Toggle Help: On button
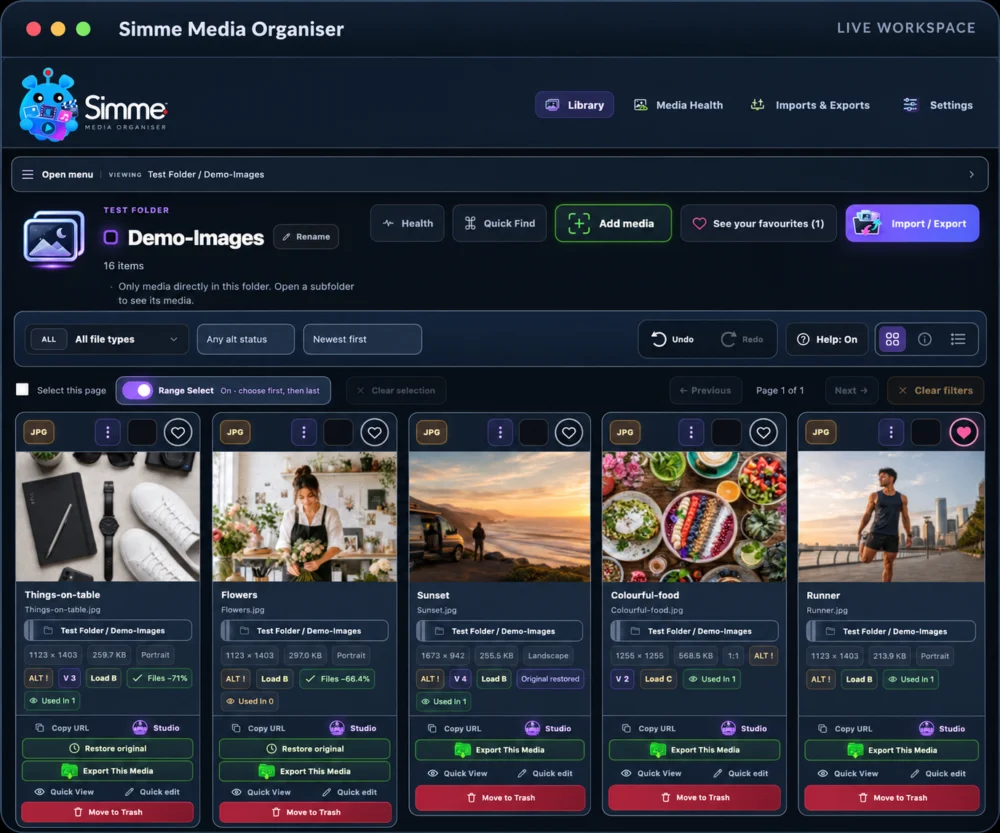 [827, 339]
